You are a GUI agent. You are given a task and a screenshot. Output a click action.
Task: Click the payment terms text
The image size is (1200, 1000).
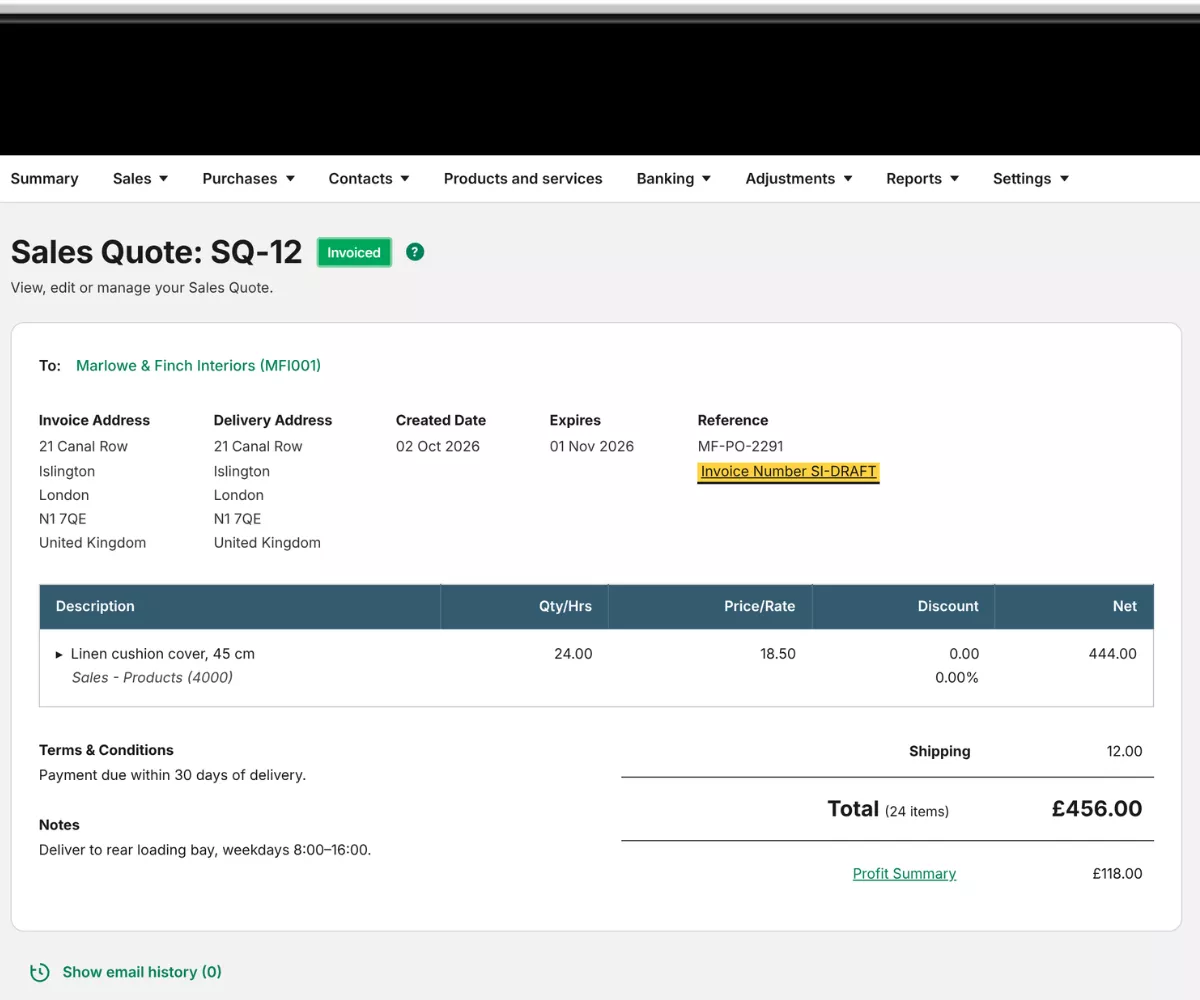(x=172, y=775)
